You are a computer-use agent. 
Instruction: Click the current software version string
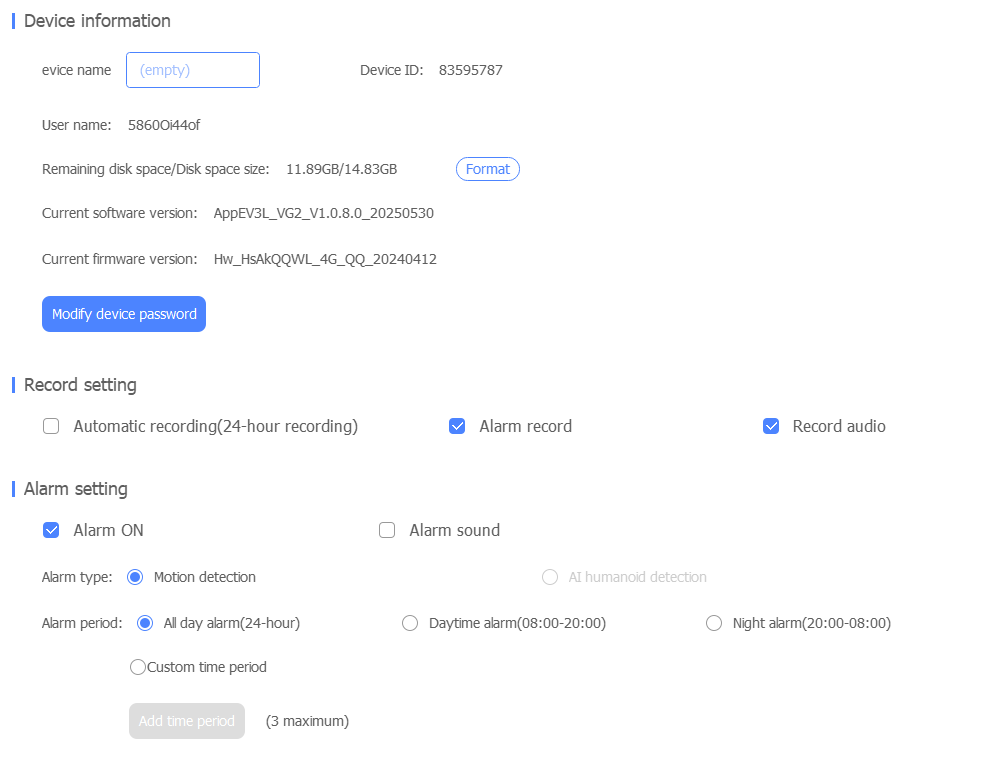(x=324, y=213)
